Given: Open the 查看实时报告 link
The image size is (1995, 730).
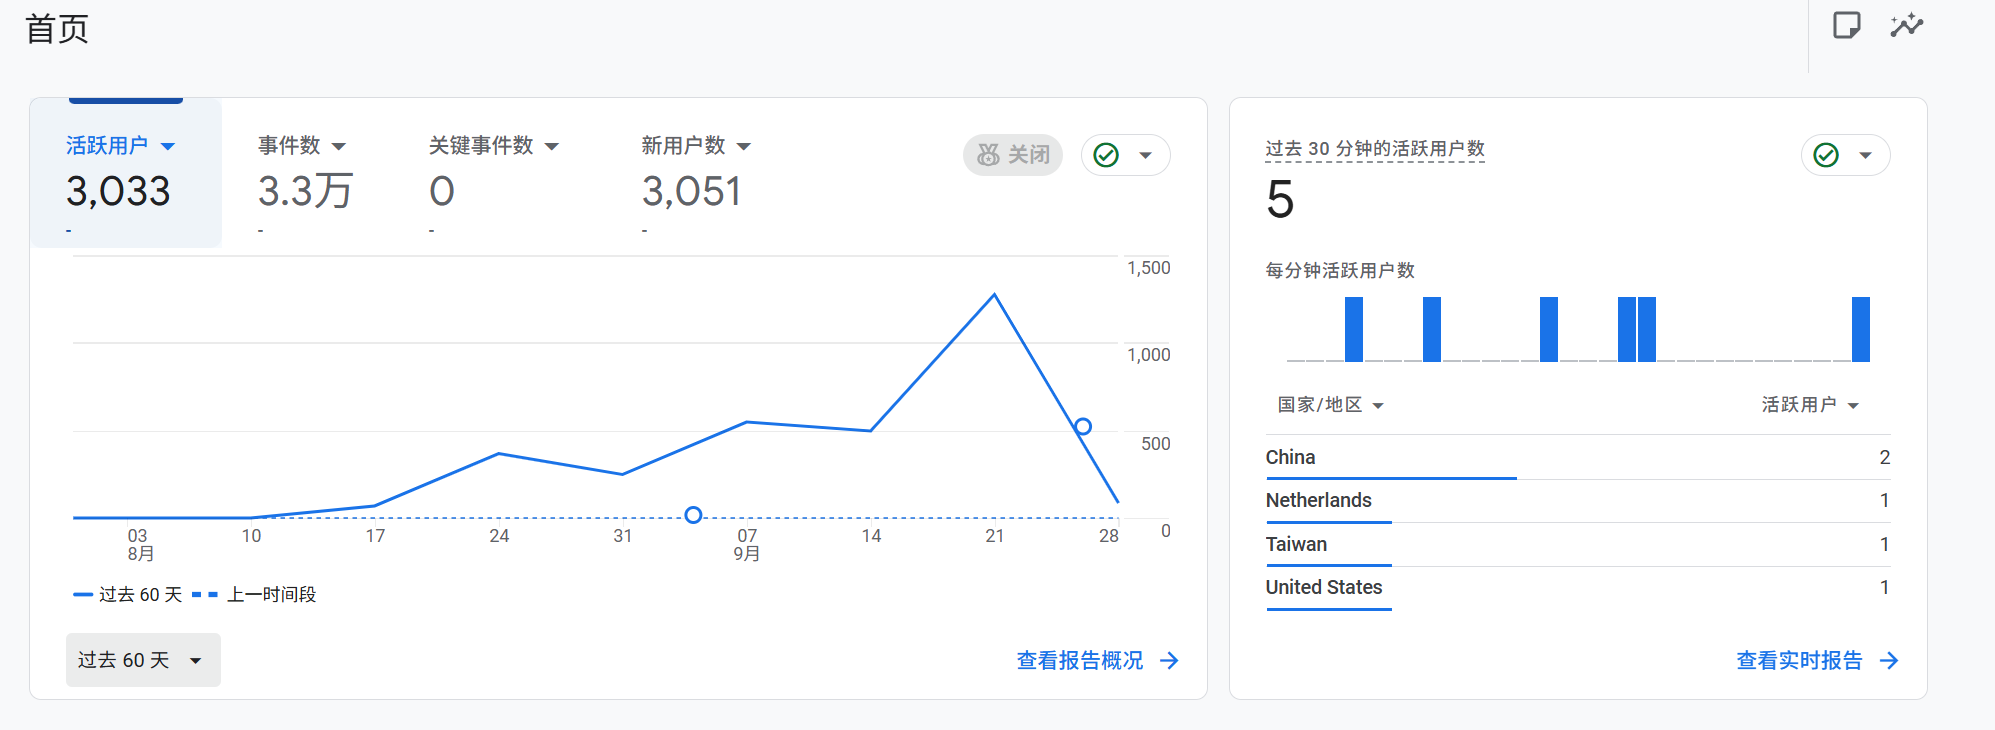Looking at the screenshot, I should [1799, 661].
